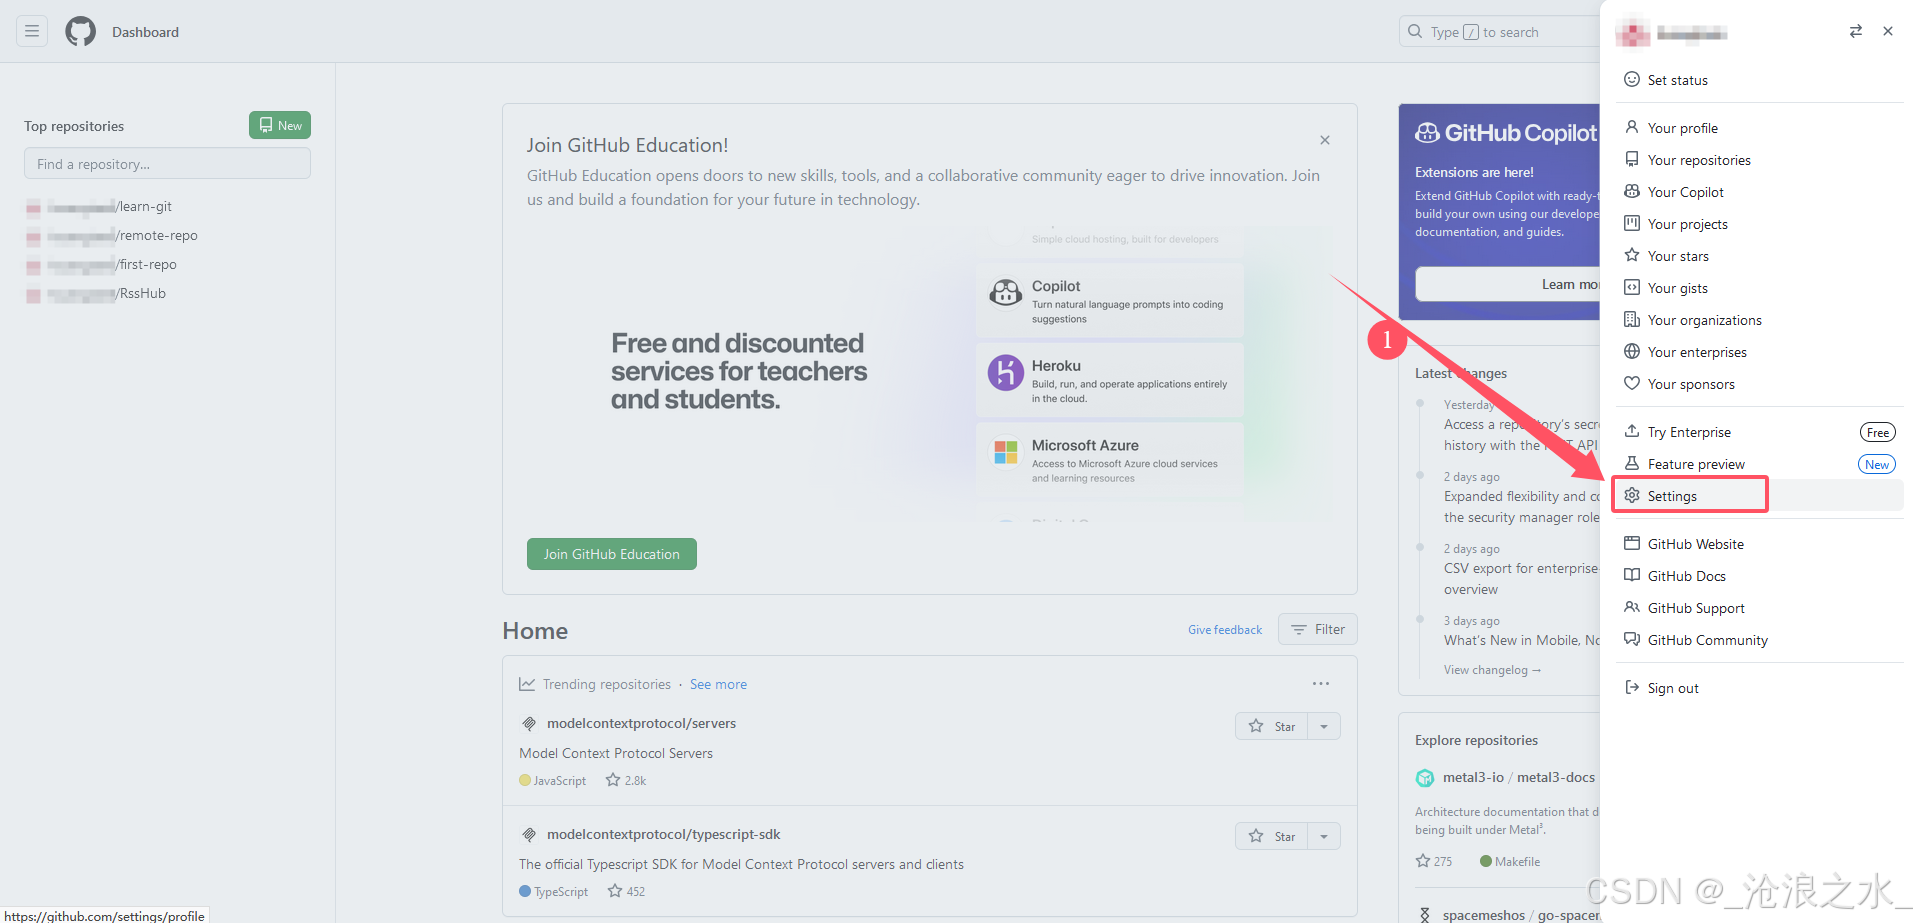Open modelcontextprotocol/typescript-sdk repository
This screenshot has width=1917, height=923.
[x=663, y=835]
